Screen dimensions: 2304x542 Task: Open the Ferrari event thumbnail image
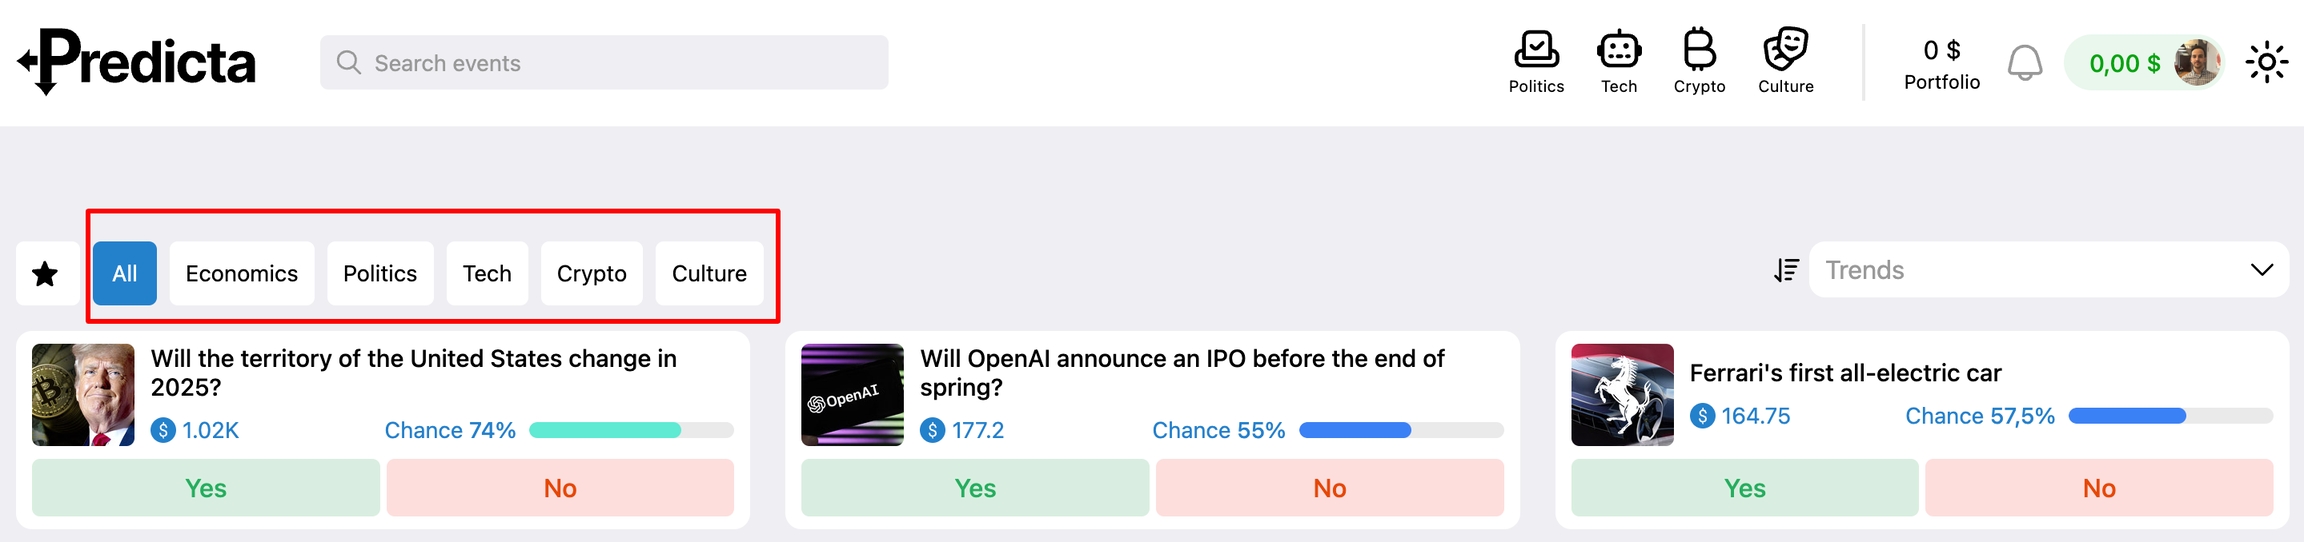1622,395
